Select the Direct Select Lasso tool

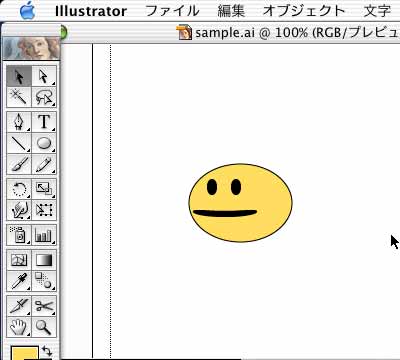pyautogui.click(x=44, y=97)
